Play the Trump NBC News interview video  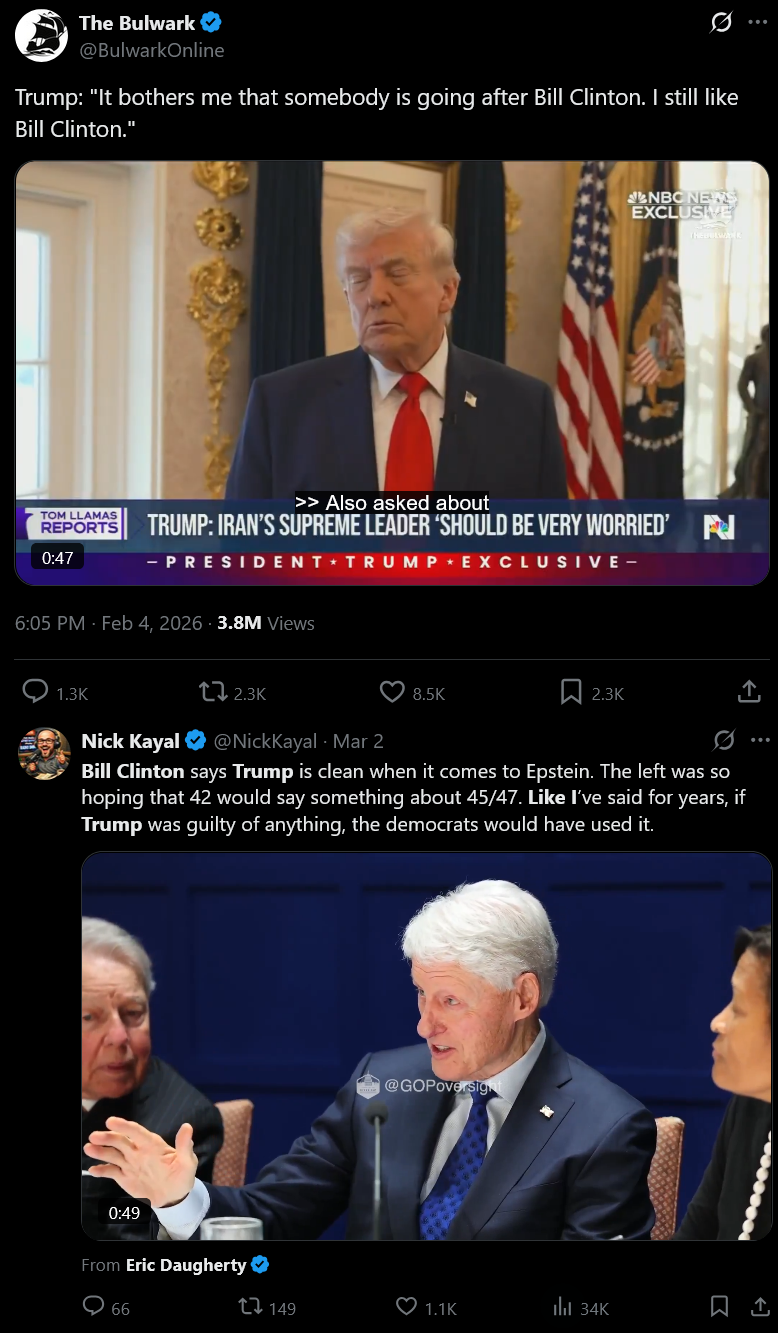click(x=392, y=373)
